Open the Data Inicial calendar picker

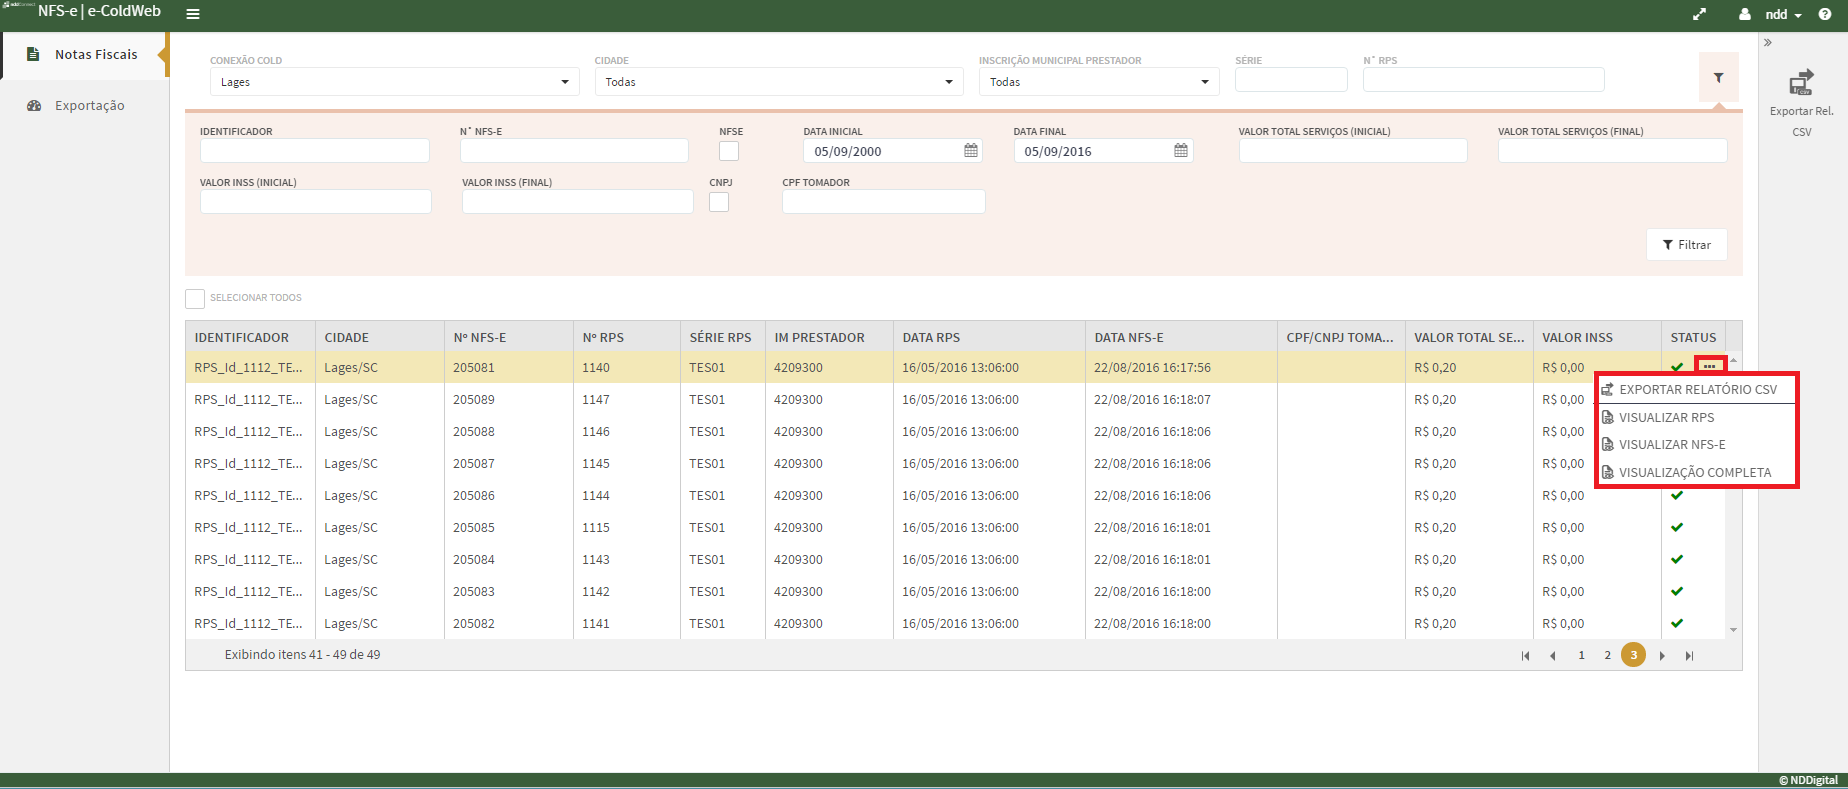pos(970,151)
